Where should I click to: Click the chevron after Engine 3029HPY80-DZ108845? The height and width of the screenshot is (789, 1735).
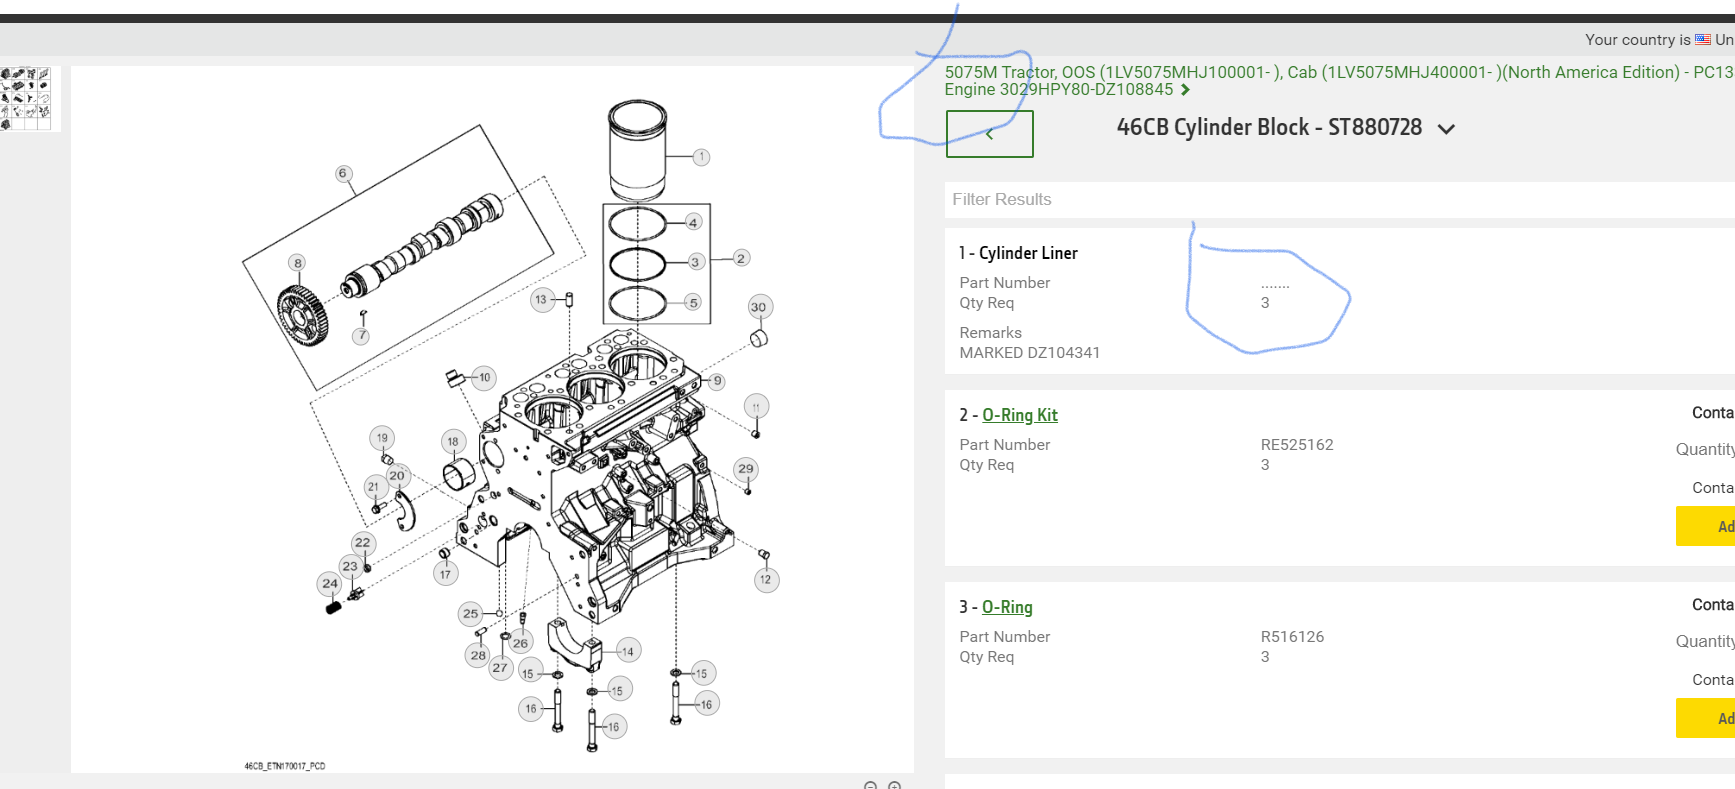[x=1186, y=90]
